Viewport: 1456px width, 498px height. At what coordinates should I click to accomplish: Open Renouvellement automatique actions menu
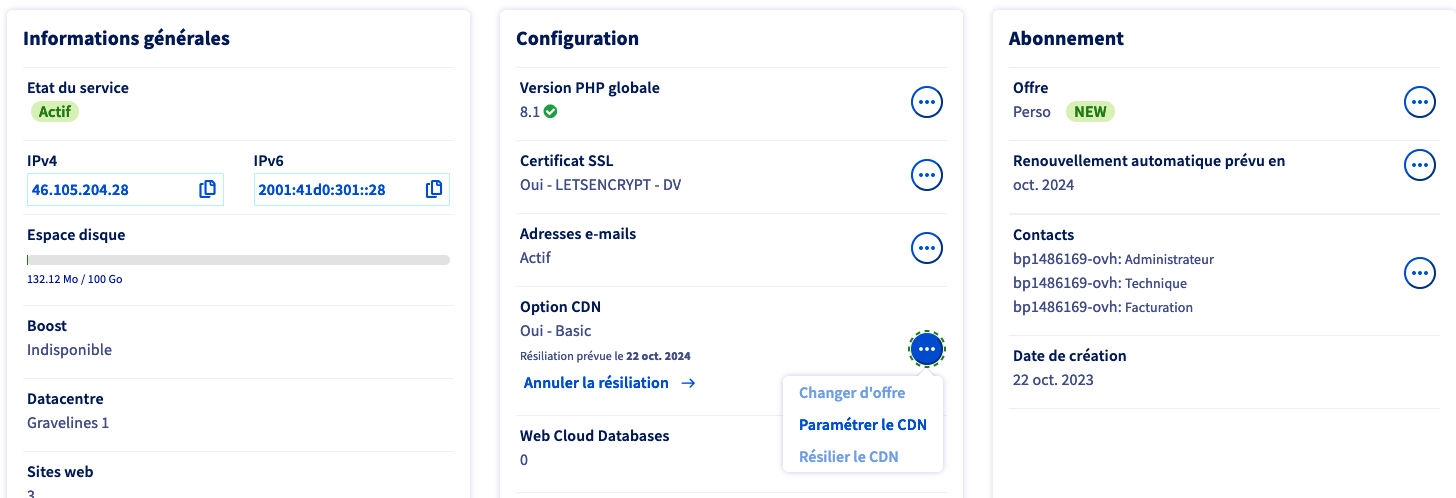pyautogui.click(x=1420, y=165)
